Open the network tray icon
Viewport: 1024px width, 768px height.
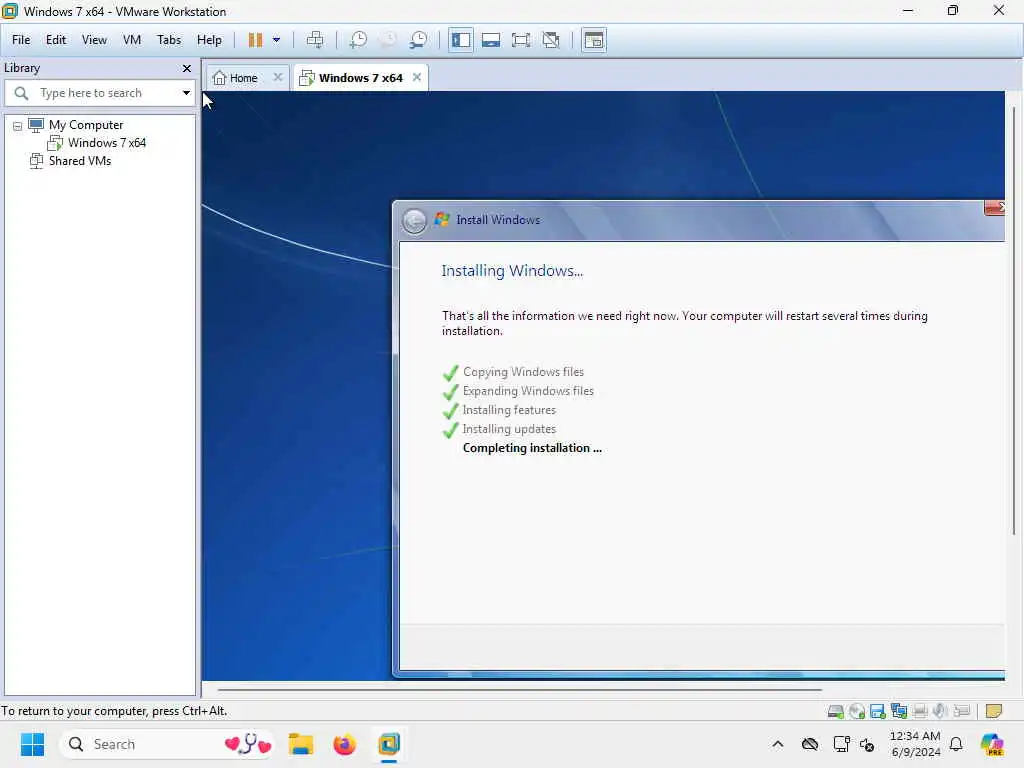(841, 744)
